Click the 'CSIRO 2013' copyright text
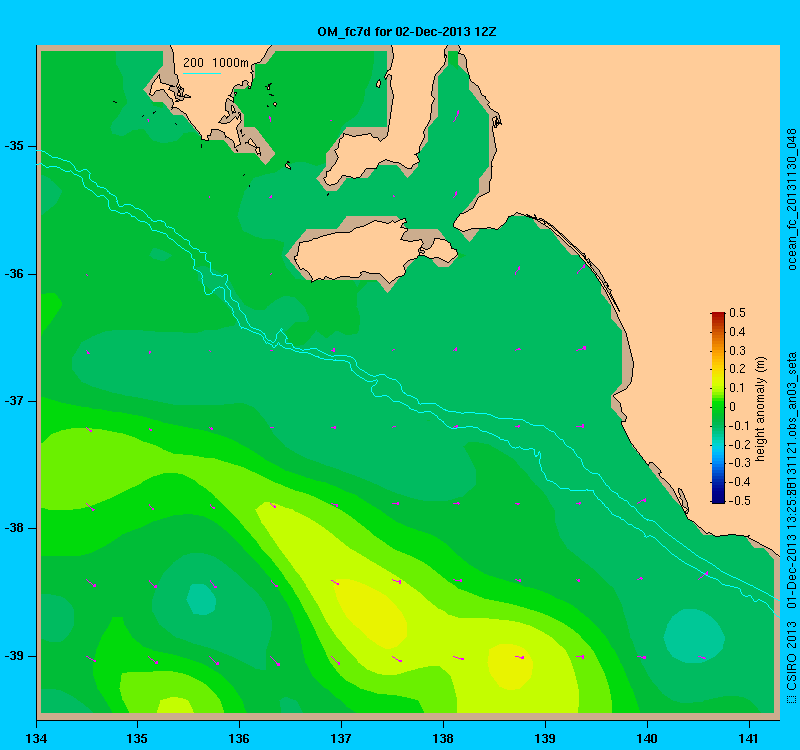This screenshot has height=750, width=800. point(791,656)
